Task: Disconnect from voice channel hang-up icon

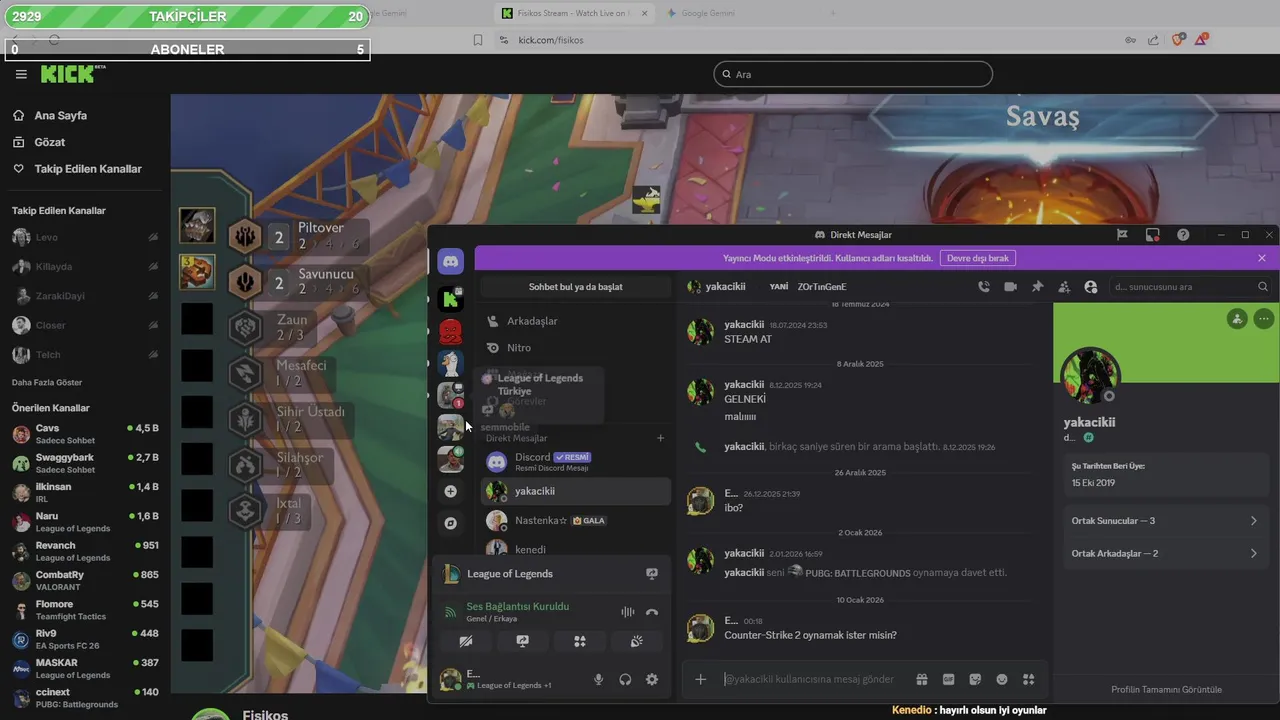Action: point(652,612)
